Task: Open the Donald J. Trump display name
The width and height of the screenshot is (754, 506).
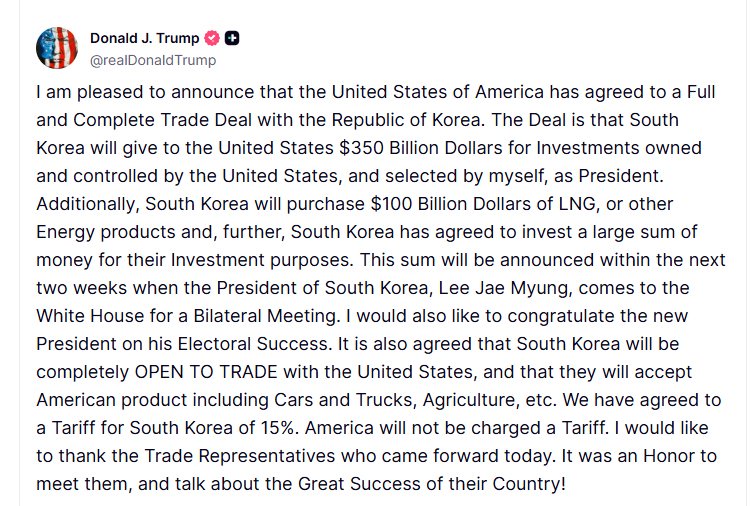Action: point(144,39)
